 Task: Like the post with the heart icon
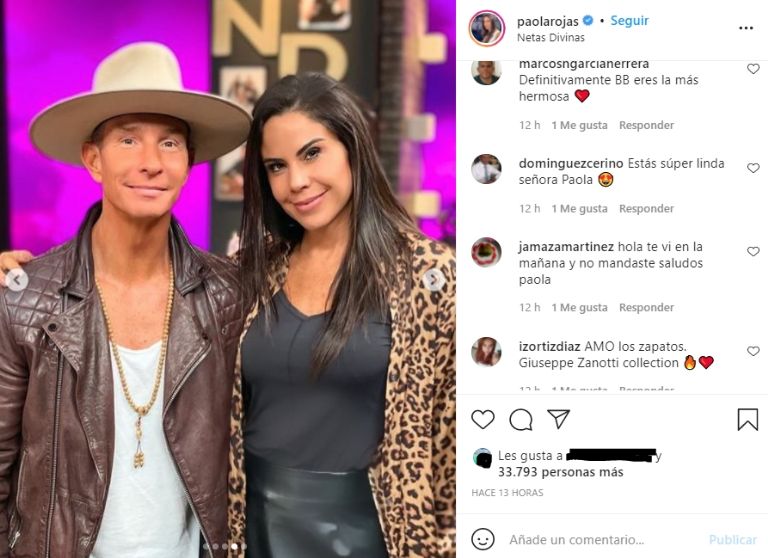click(483, 419)
